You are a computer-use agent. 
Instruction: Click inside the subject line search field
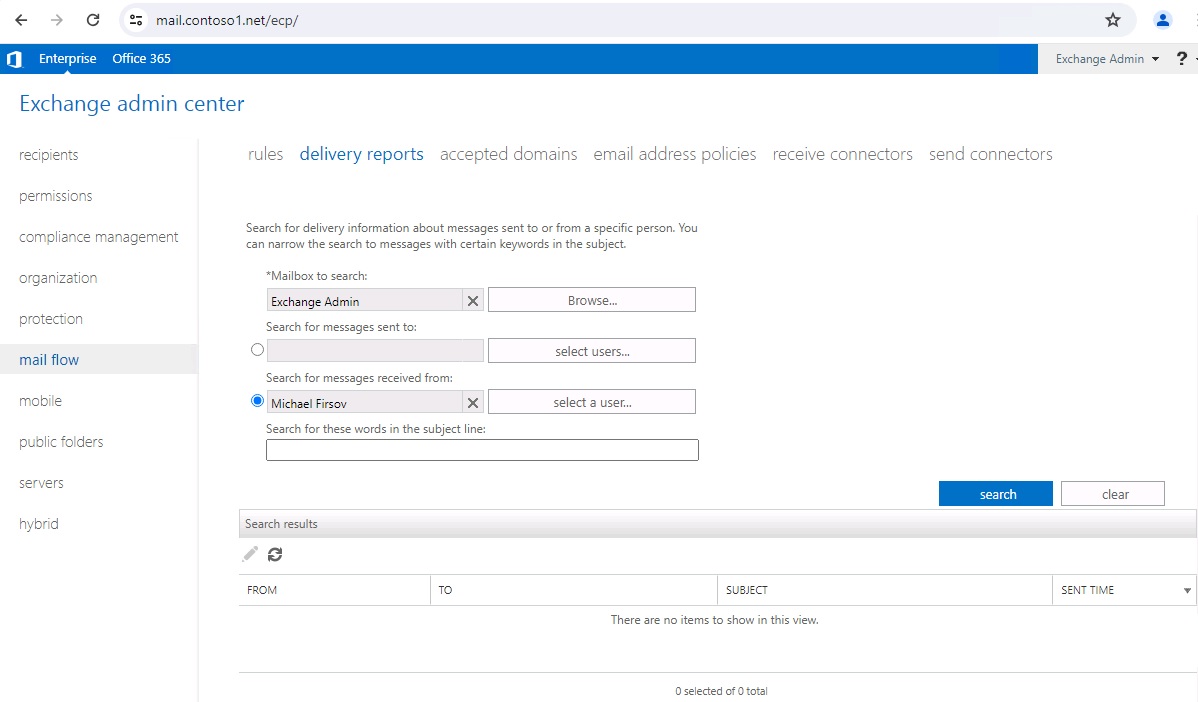coord(482,449)
